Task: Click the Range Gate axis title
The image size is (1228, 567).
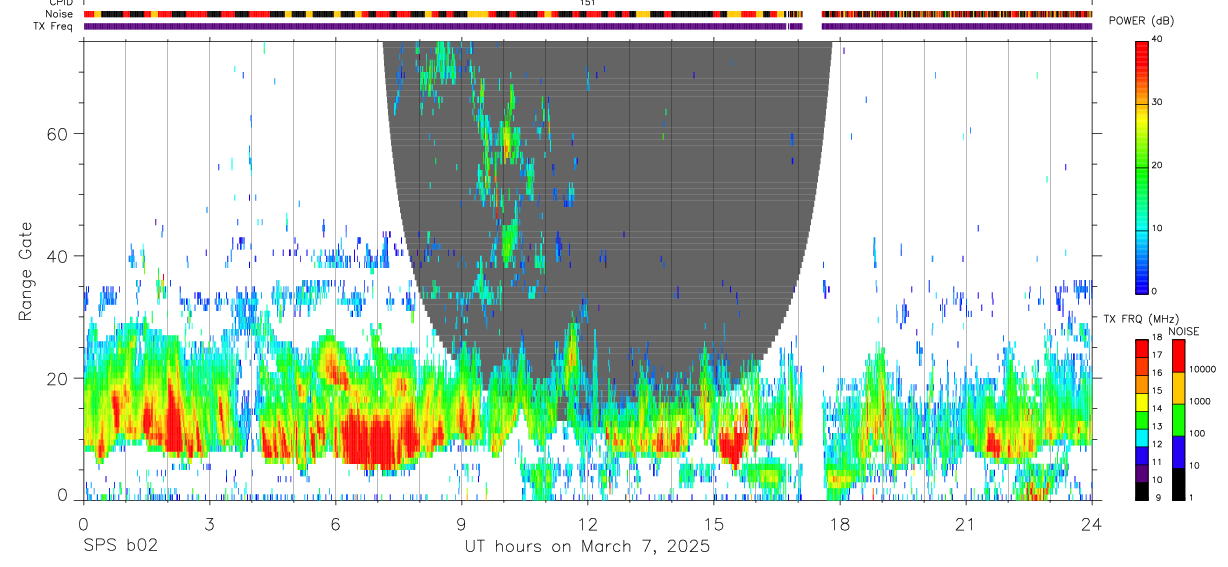Action: pos(25,272)
